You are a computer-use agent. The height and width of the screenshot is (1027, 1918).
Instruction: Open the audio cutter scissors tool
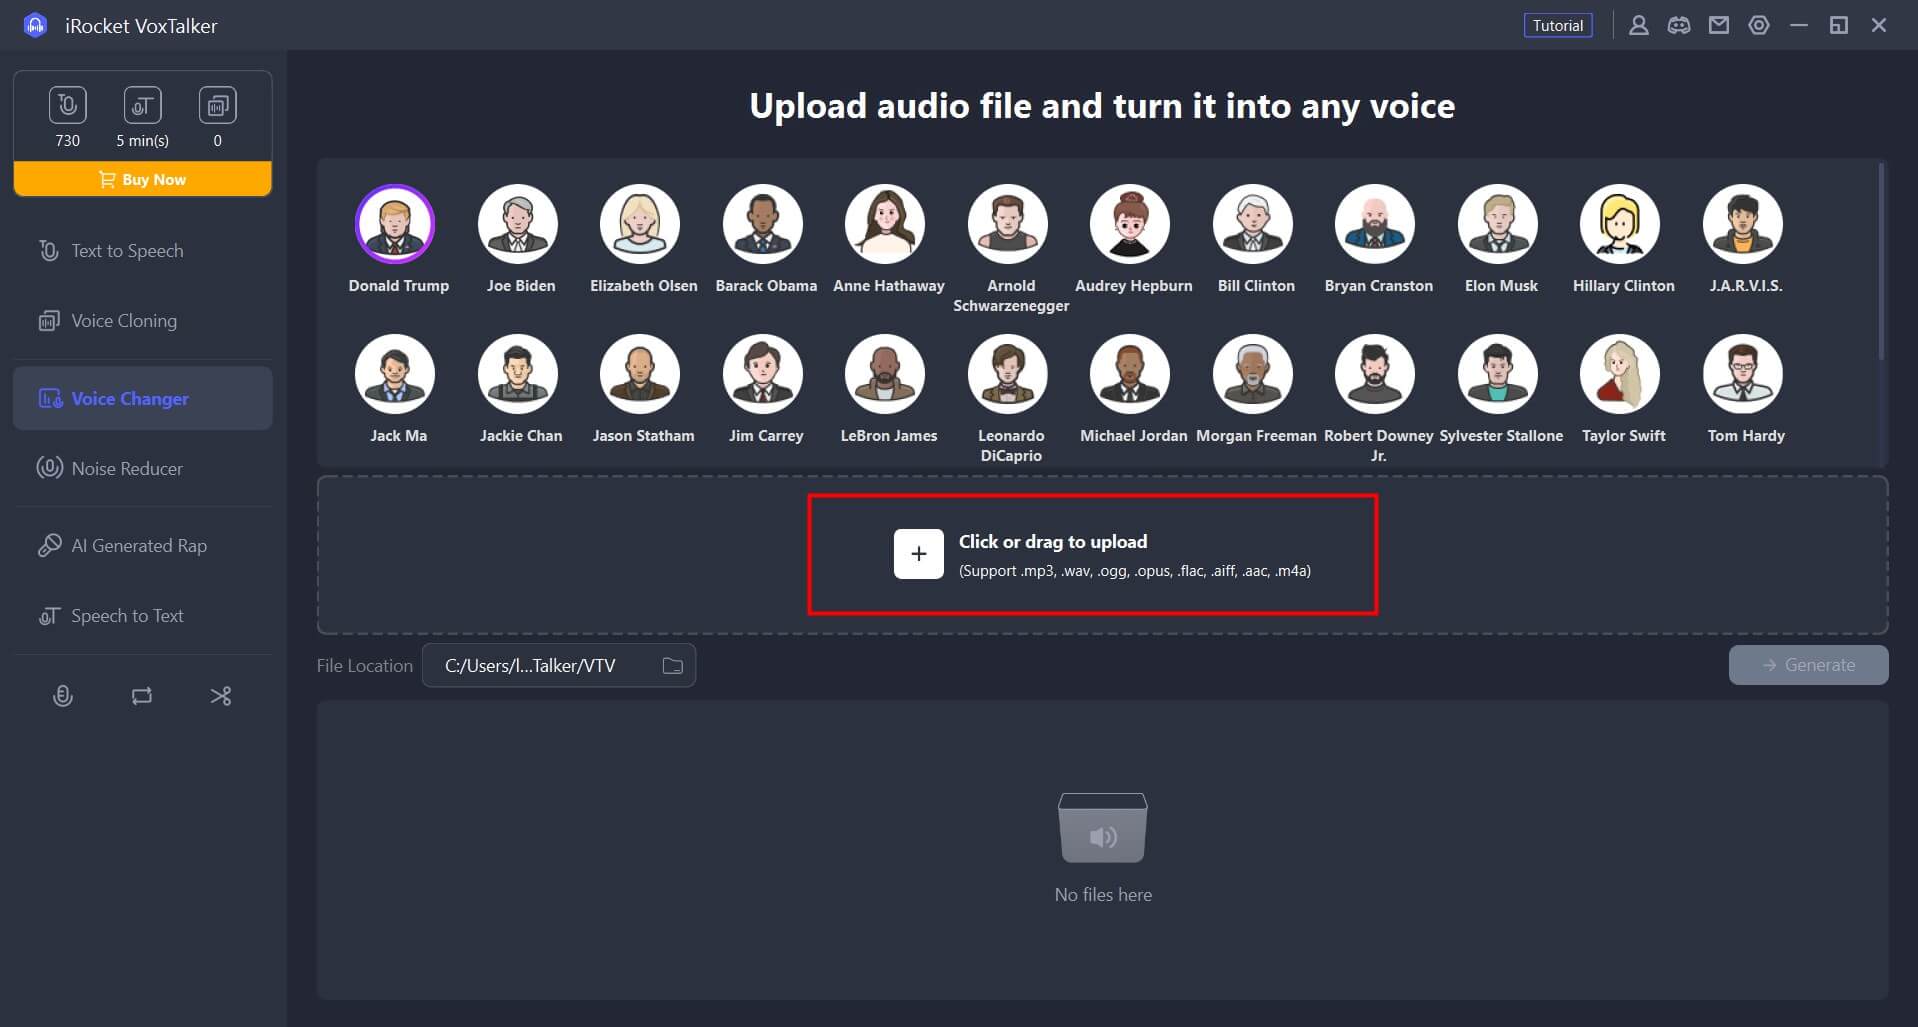pos(221,696)
